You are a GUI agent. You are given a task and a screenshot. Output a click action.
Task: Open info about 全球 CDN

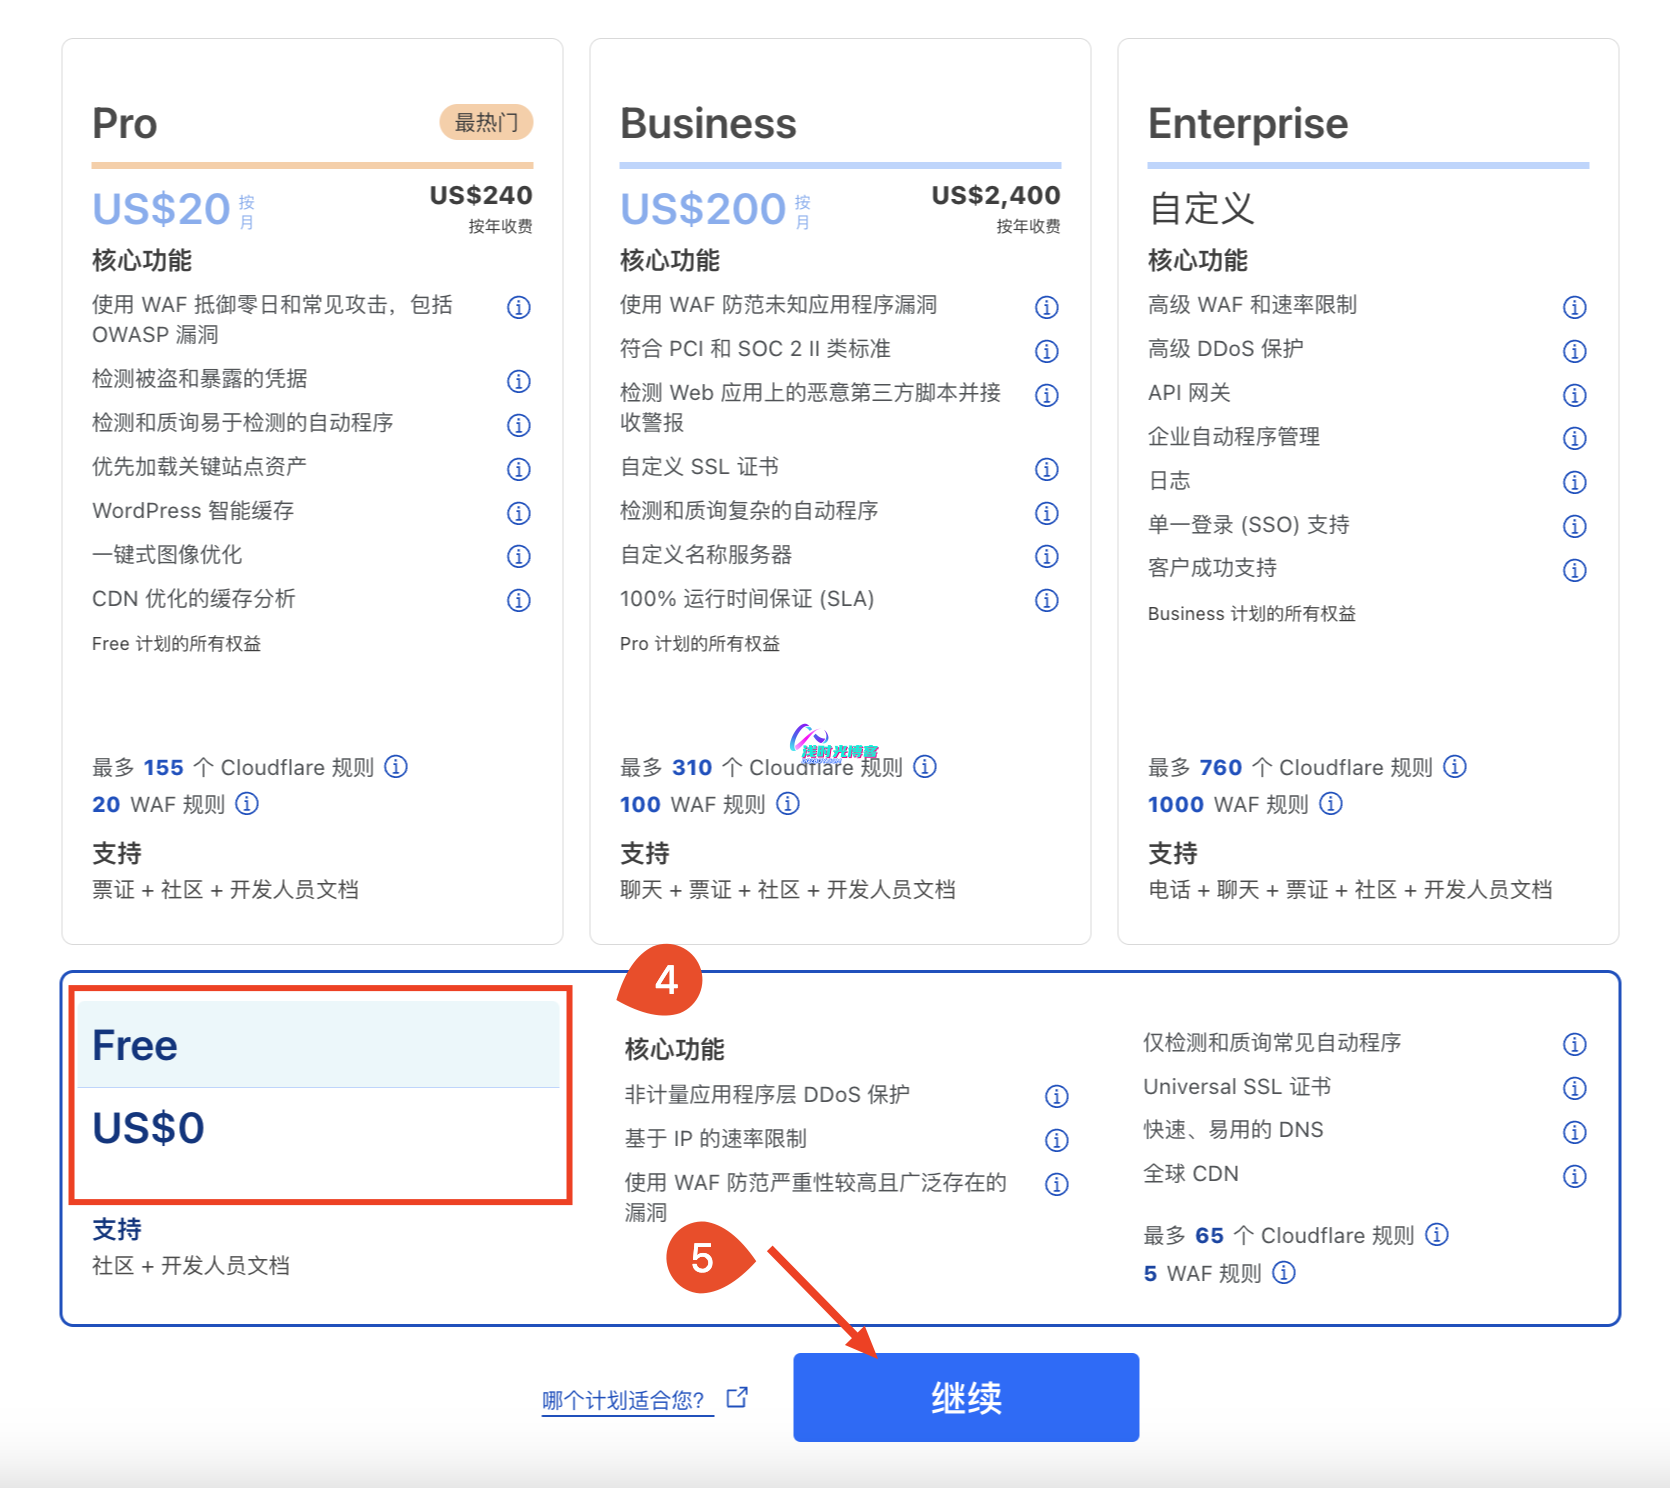1574,1176
